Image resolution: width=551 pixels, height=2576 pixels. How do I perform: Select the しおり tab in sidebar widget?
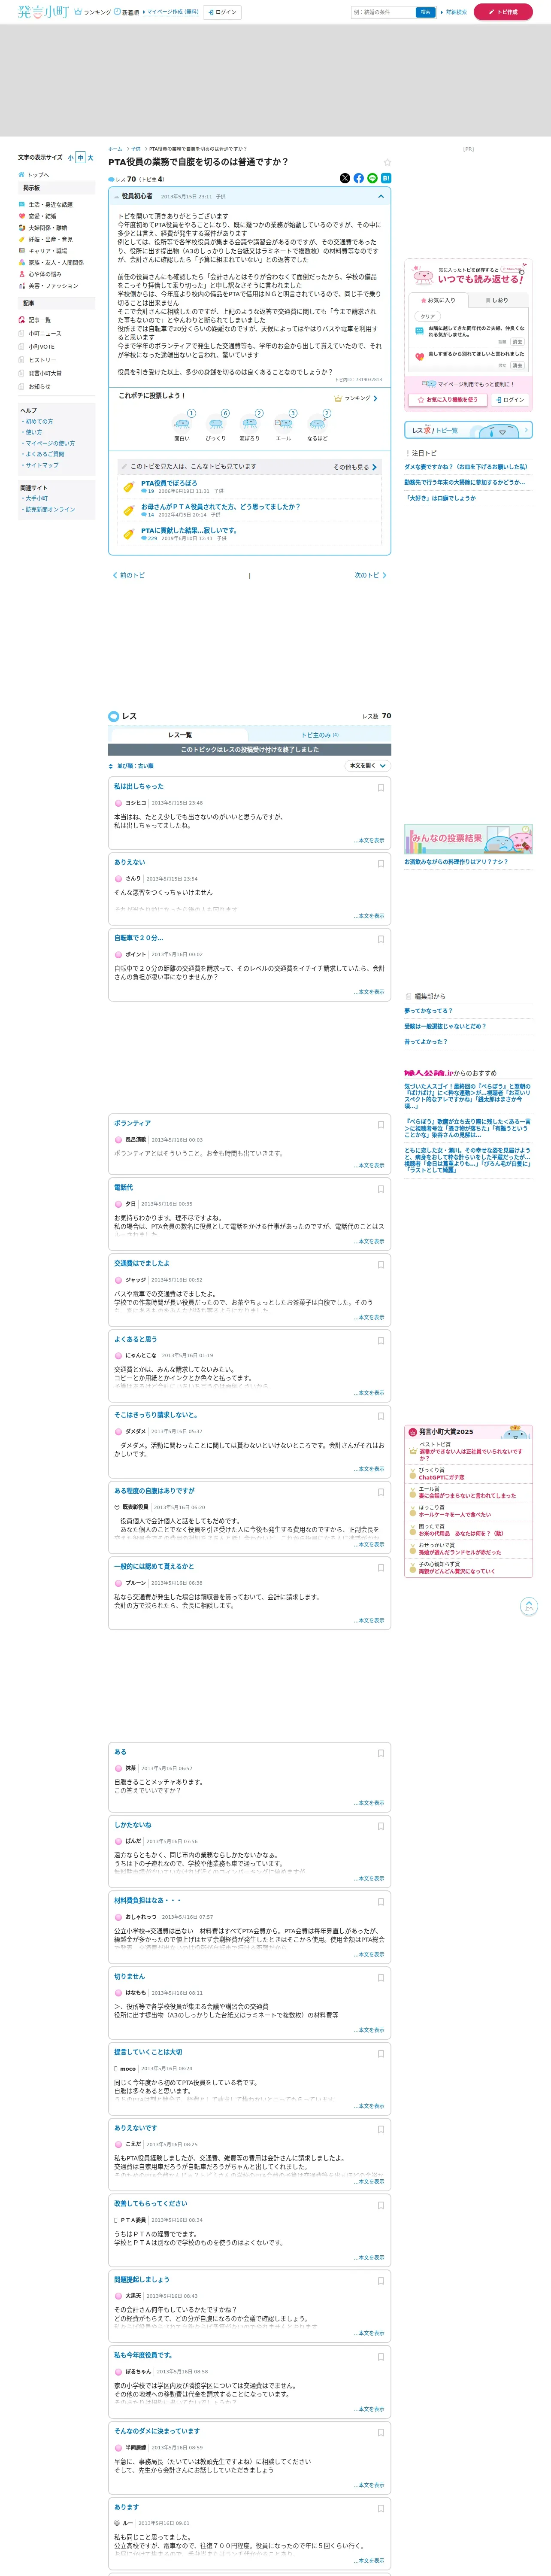(x=497, y=300)
